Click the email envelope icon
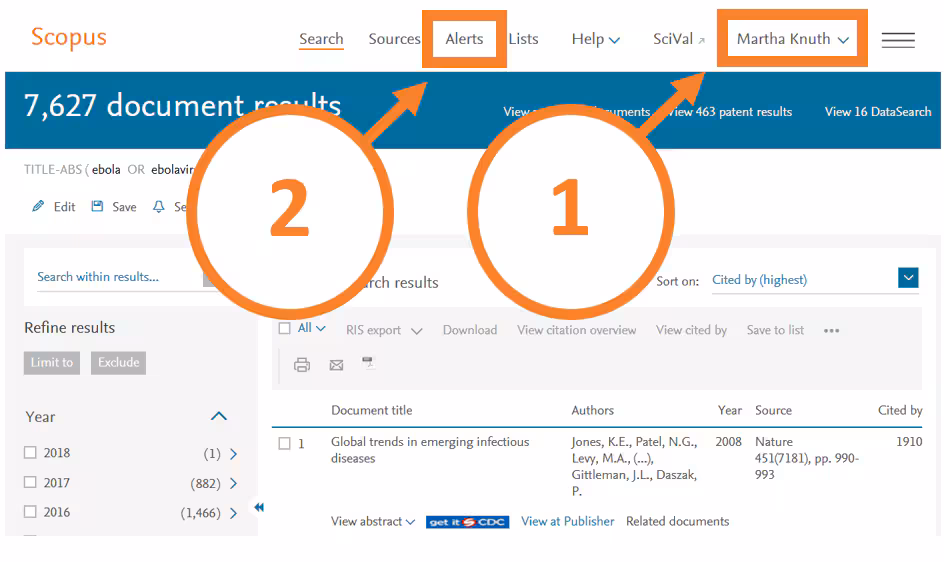Viewport: 944px width, 562px height. click(337, 365)
